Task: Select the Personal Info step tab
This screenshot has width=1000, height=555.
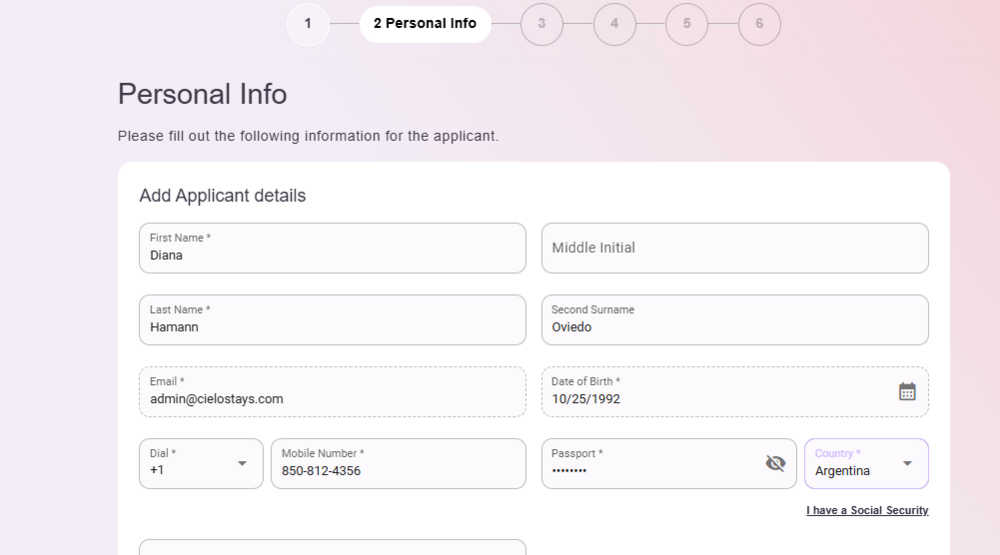Action: (425, 24)
